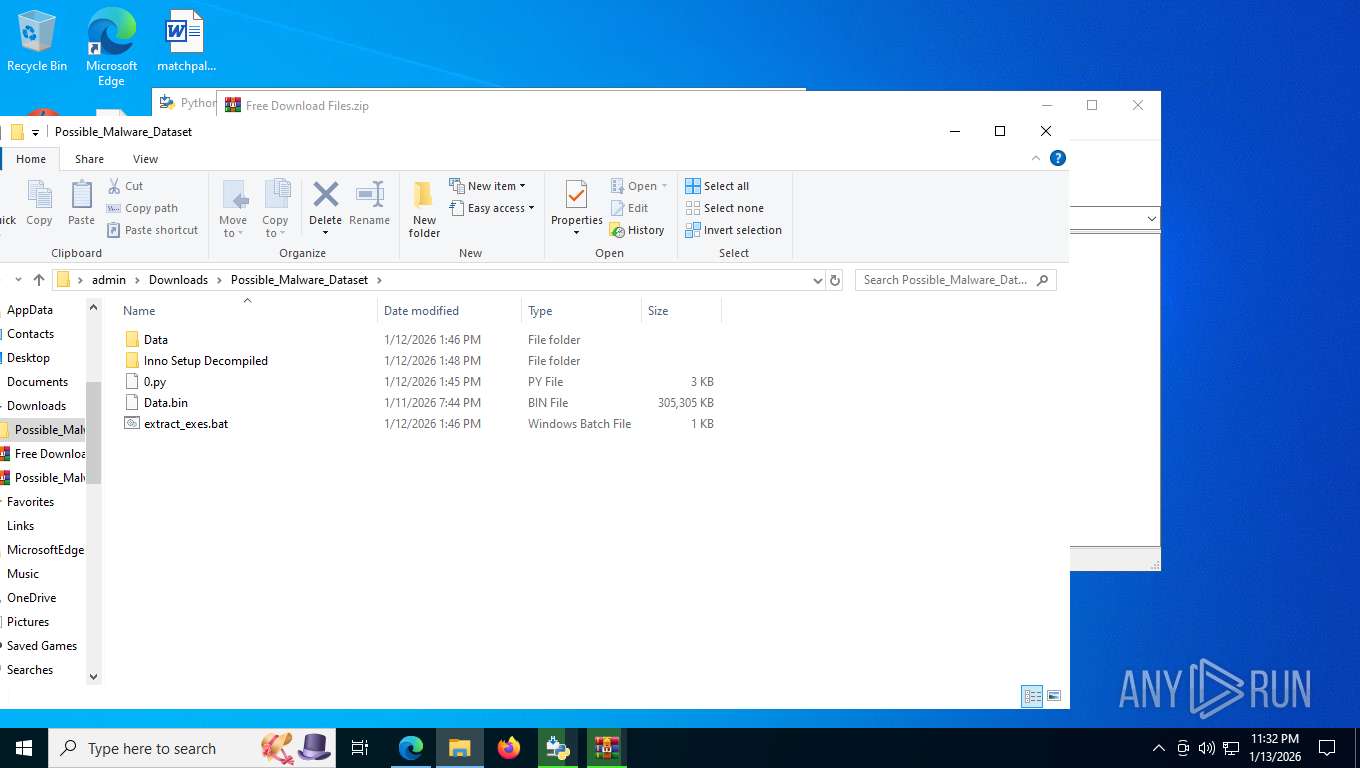Click Paste shortcut in the ribbon
The image size is (1360, 768).
point(152,230)
